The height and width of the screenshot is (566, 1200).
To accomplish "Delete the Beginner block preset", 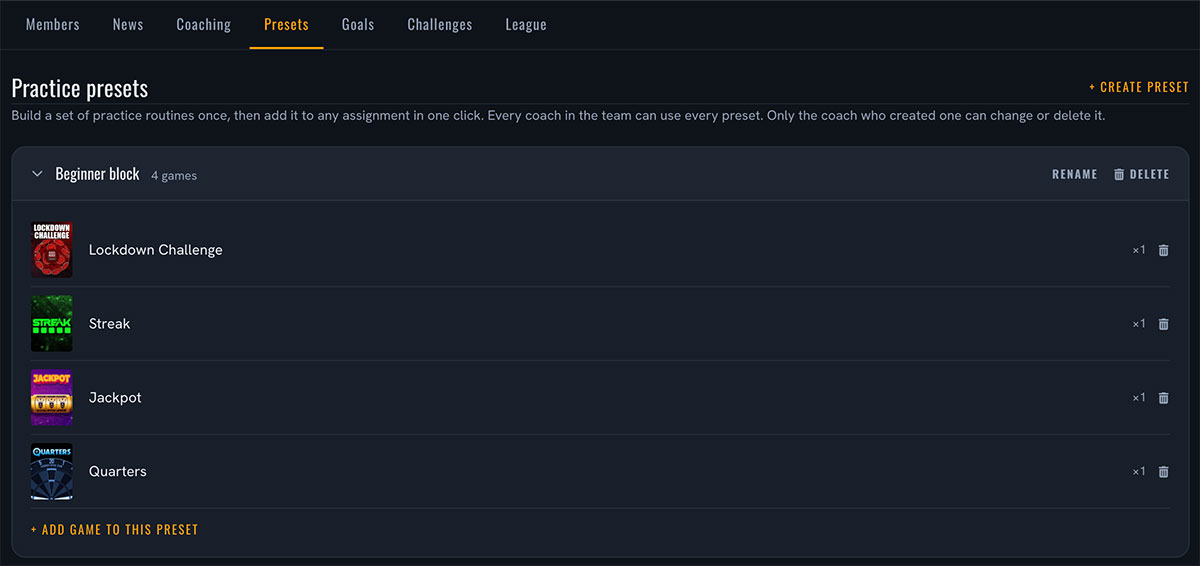I will click(1142, 174).
